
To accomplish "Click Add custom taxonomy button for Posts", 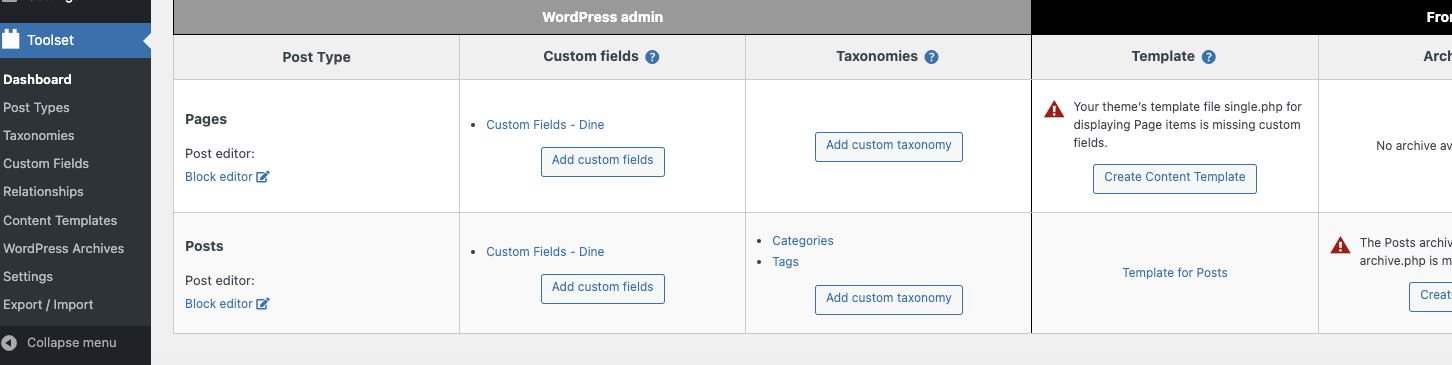I will (889, 299).
